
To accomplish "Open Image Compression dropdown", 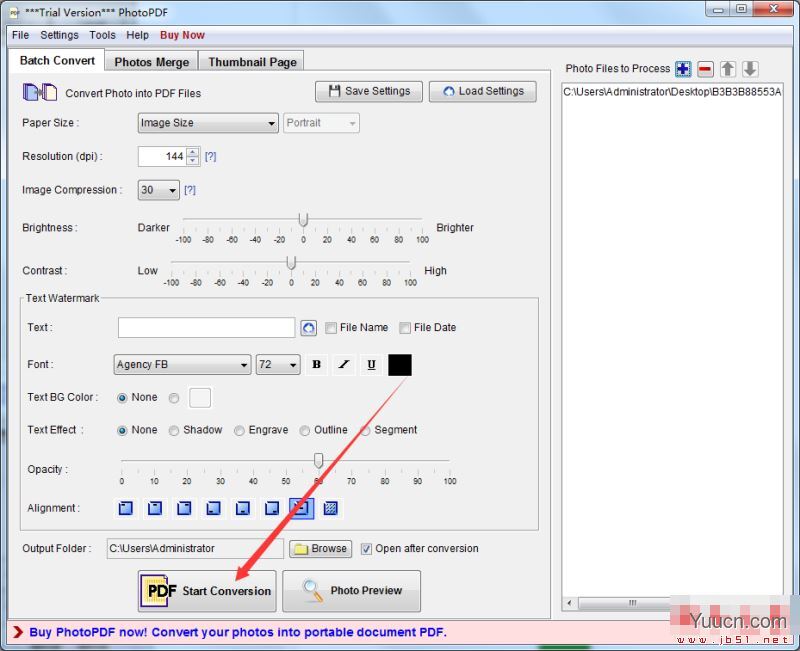I will [x=159, y=190].
